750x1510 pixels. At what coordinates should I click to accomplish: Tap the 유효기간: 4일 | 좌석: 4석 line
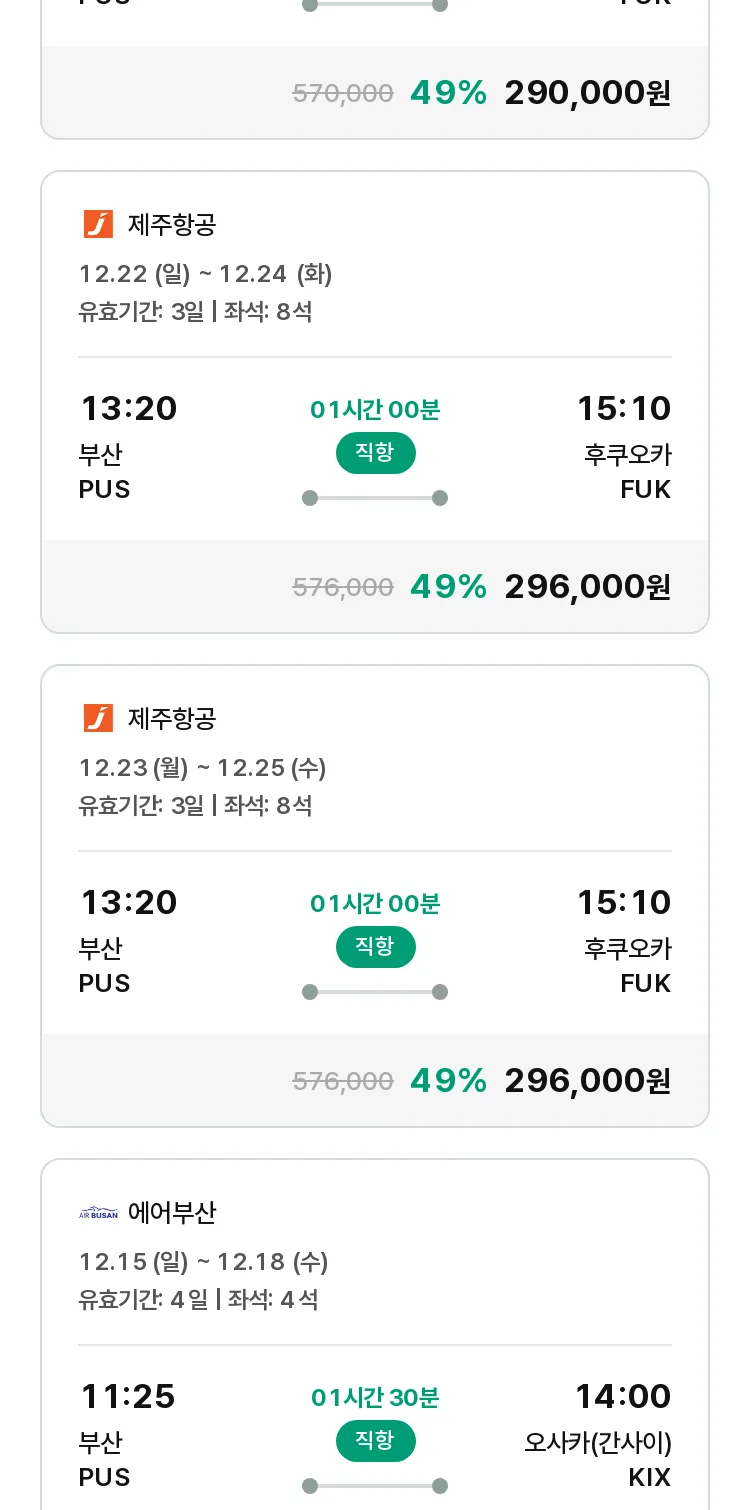[198, 1300]
